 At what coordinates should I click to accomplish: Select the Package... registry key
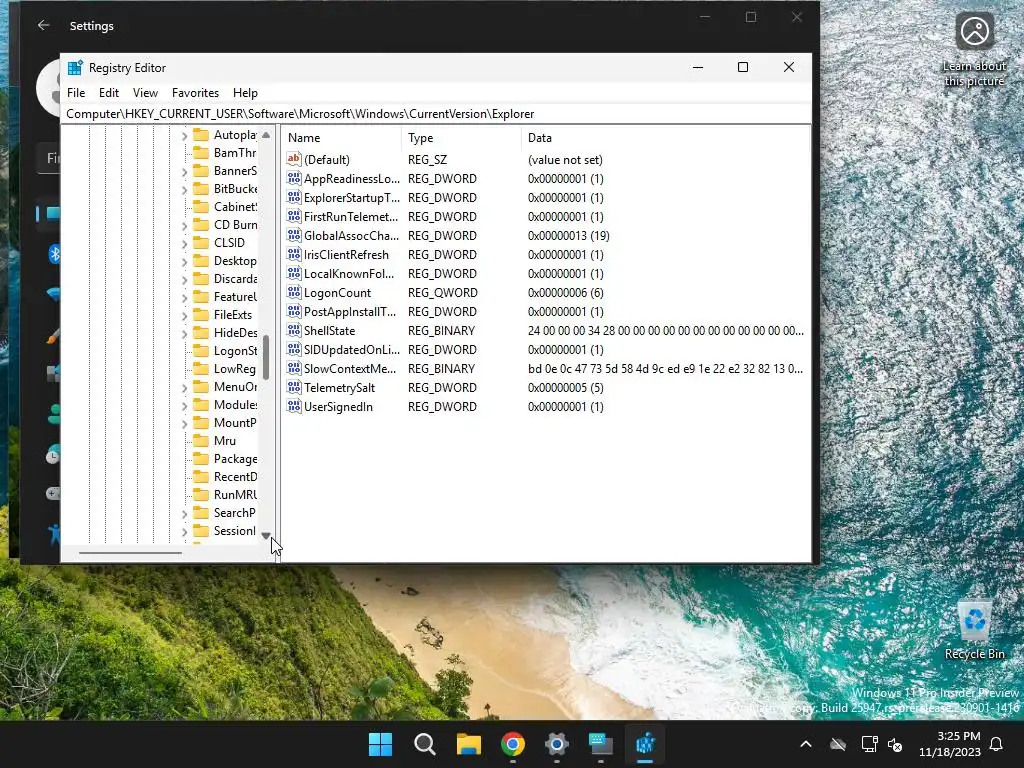235,458
